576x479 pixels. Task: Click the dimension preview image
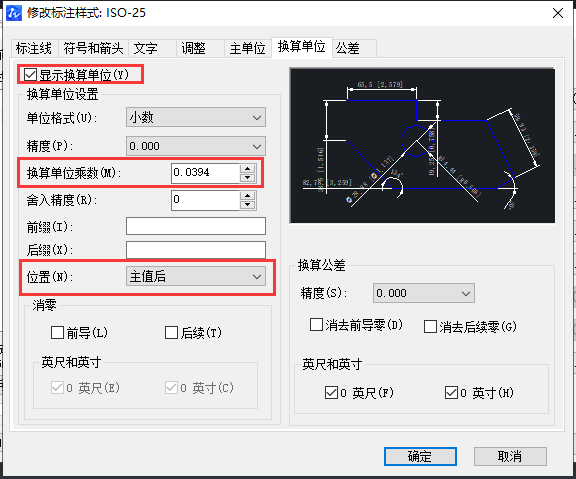coord(422,145)
